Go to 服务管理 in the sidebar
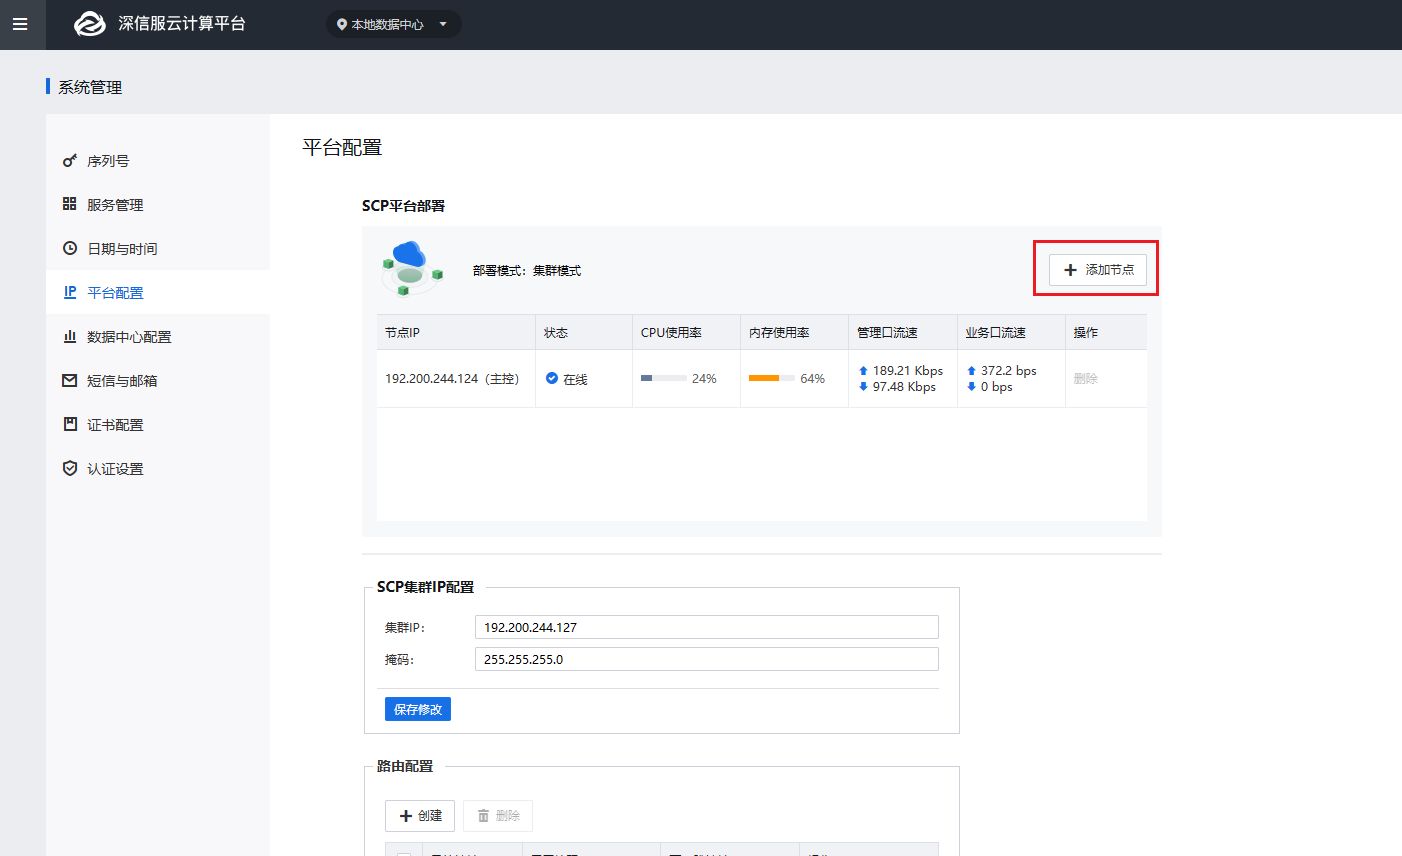 pyautogui.click(x=158, y=204)
